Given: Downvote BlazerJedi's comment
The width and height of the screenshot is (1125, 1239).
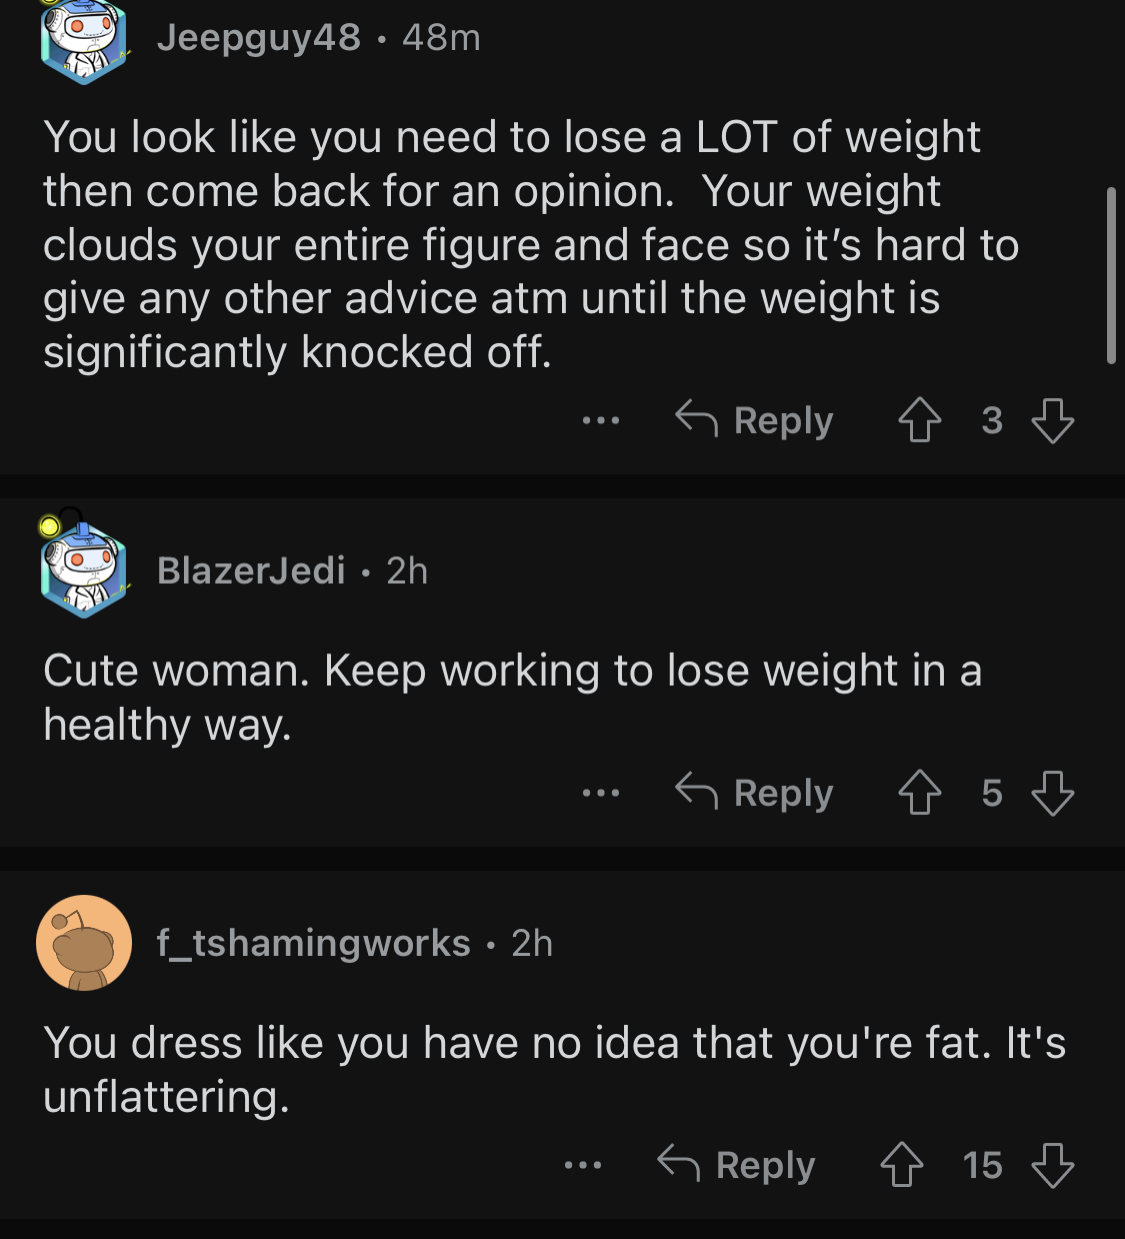Looking at the screenshot, I should click(x=1052, y=793).
